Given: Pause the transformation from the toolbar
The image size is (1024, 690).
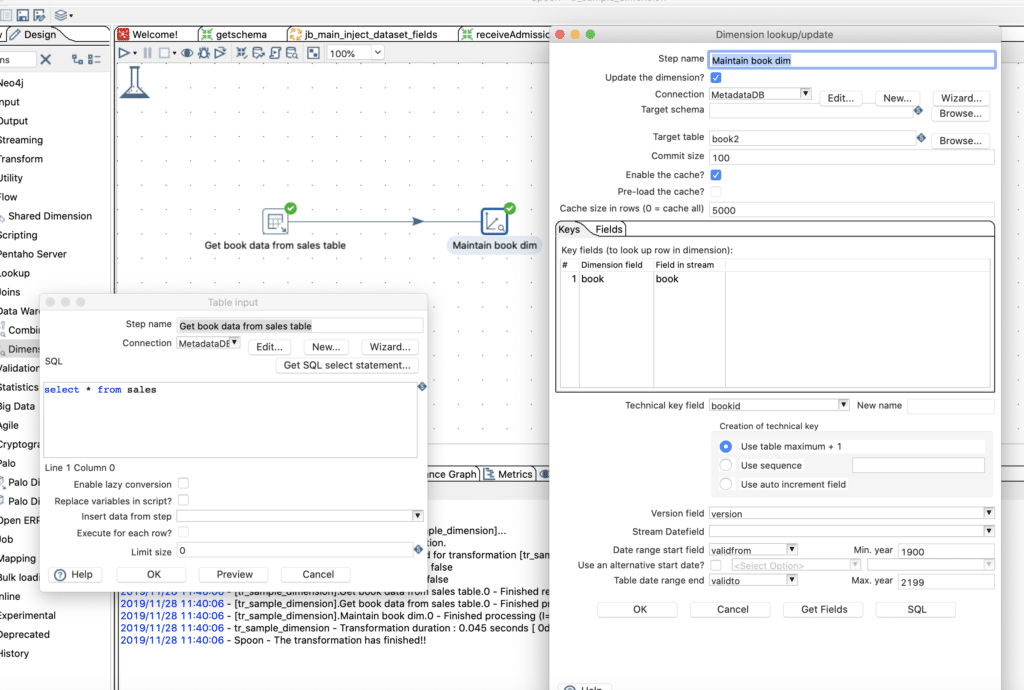Looking at the screenshot, I should [147, 53].
